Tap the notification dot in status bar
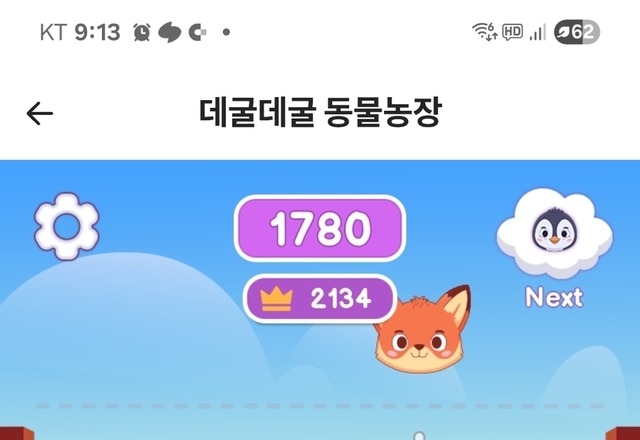The image size is (640, 440). [x=227, y=32]
